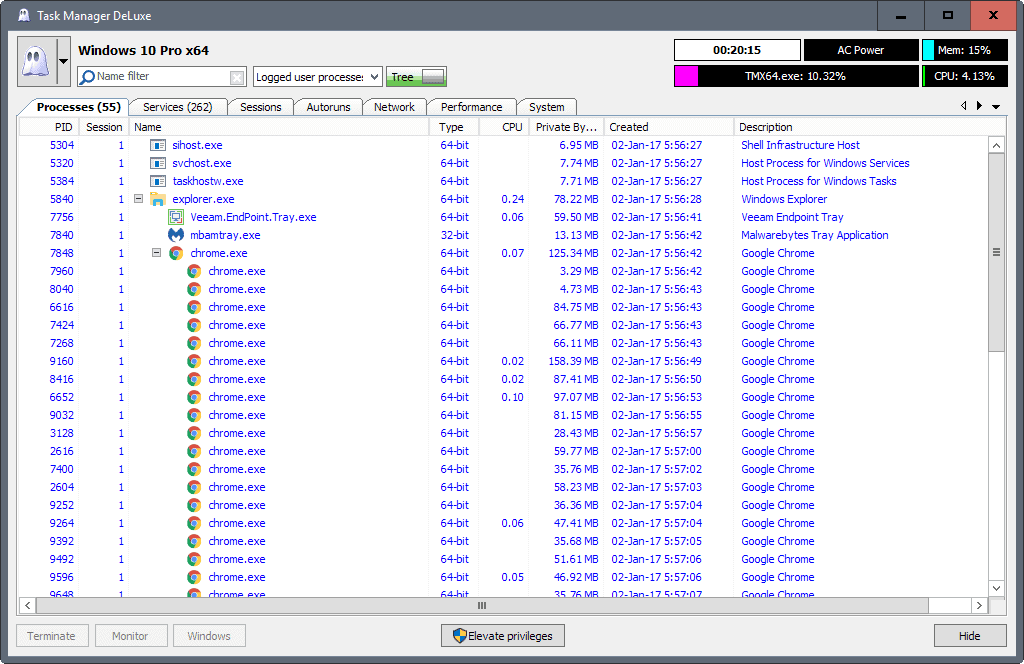Toggle the Tree view switch
The height and width of the screenshot is (664, 1024).
pos(416,77)
